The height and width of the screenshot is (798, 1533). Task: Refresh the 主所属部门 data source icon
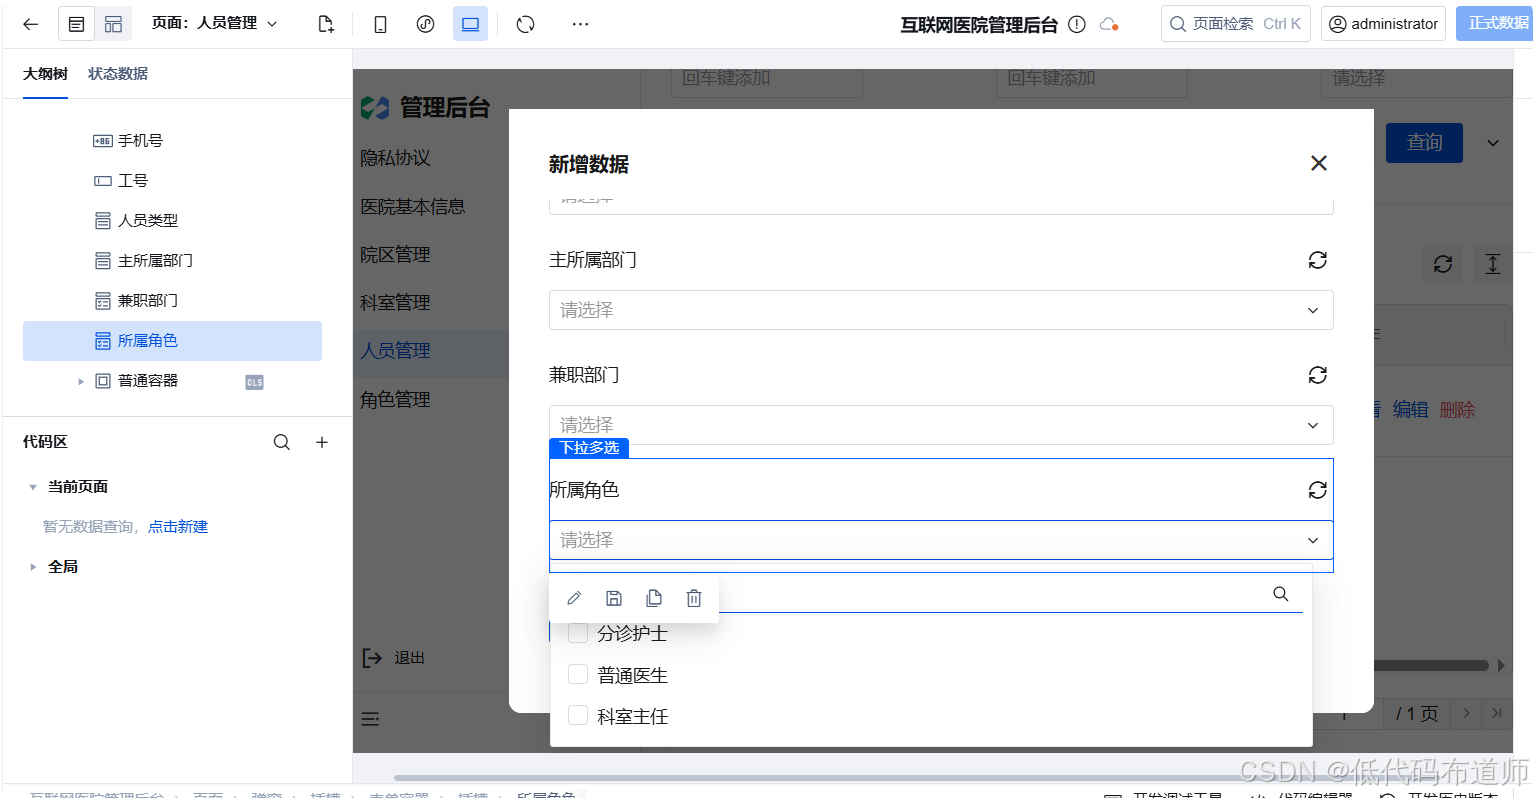pos(1317,260)
